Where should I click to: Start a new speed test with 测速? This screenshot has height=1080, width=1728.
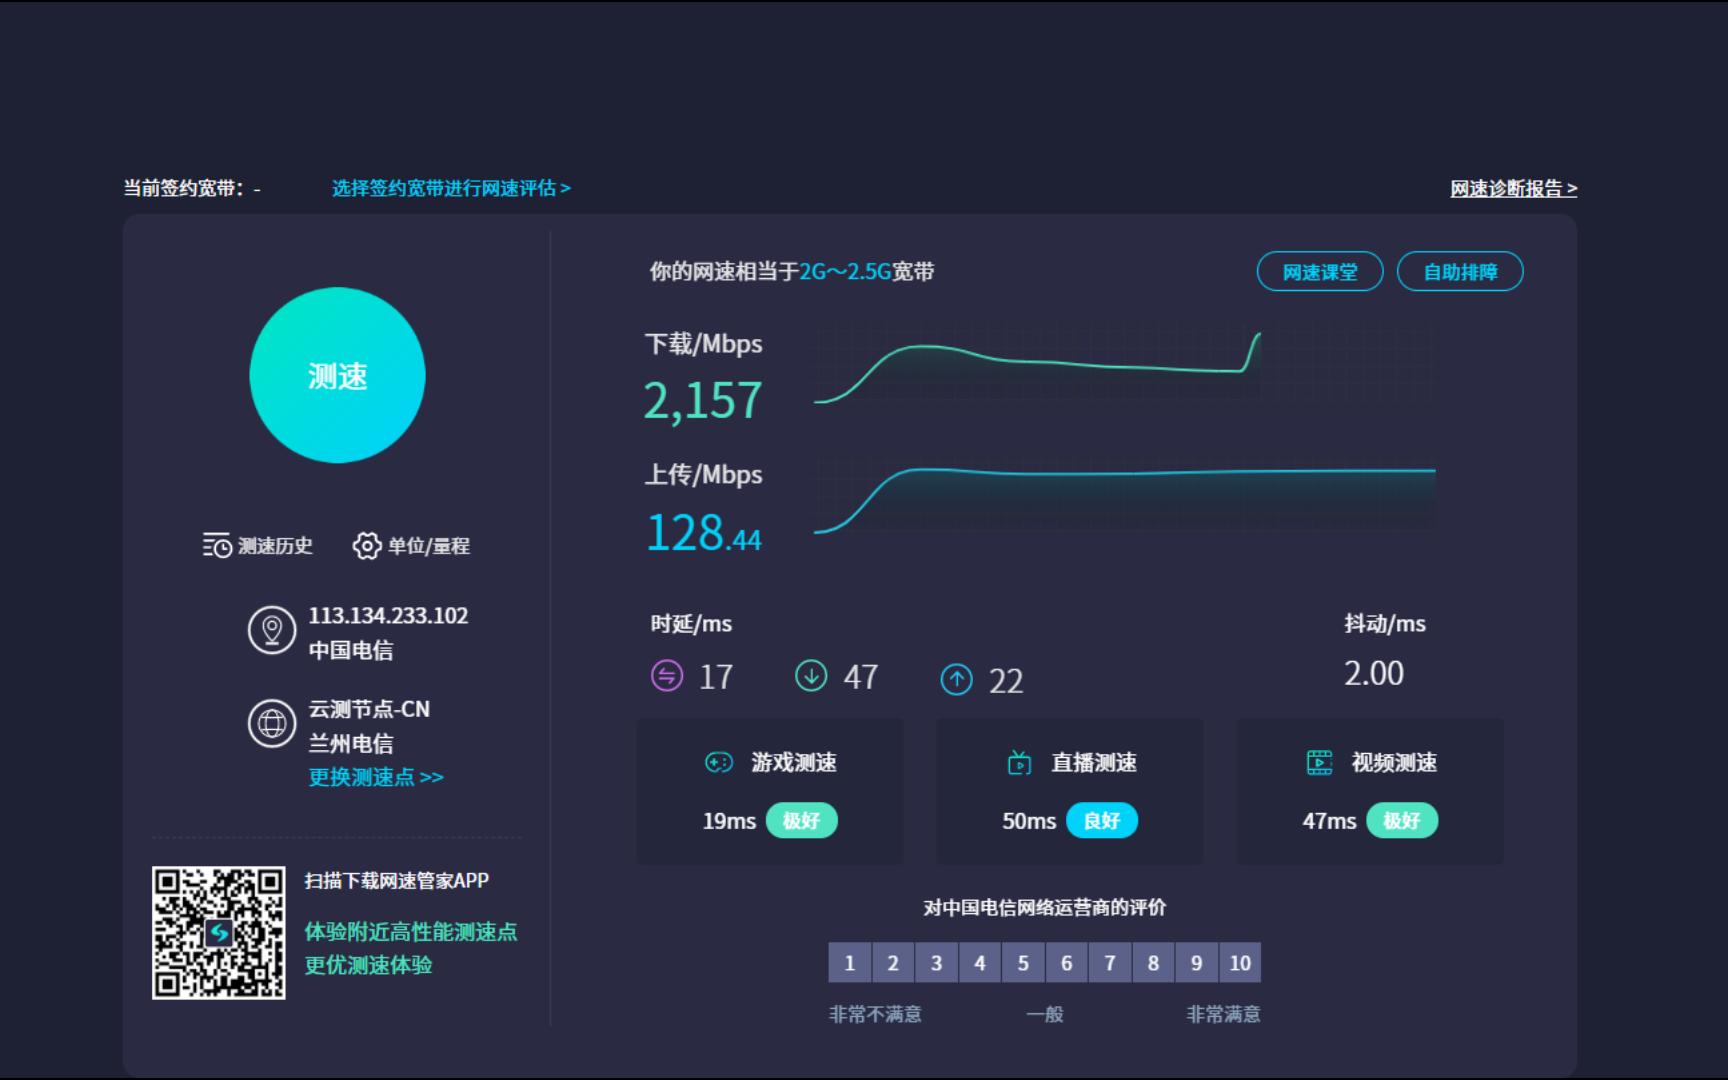pos(339,375)
